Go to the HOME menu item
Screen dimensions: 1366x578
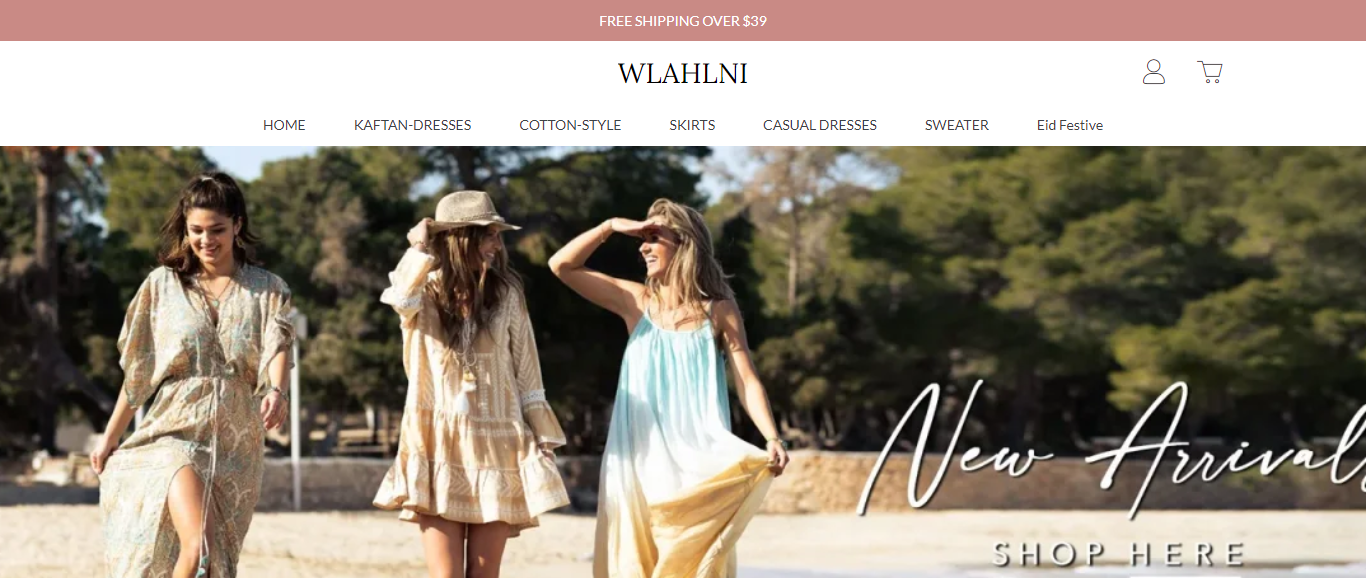pos(284,125)
